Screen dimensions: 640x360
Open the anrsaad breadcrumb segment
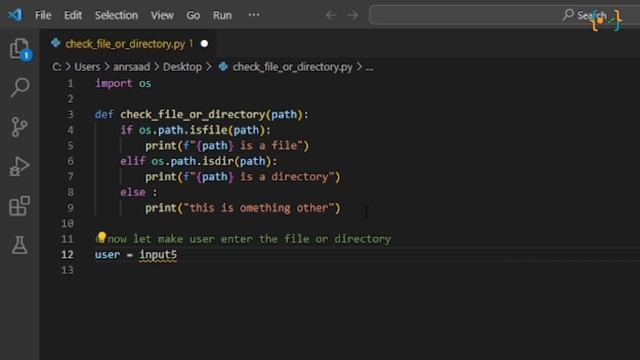click(x=131, y=67)
